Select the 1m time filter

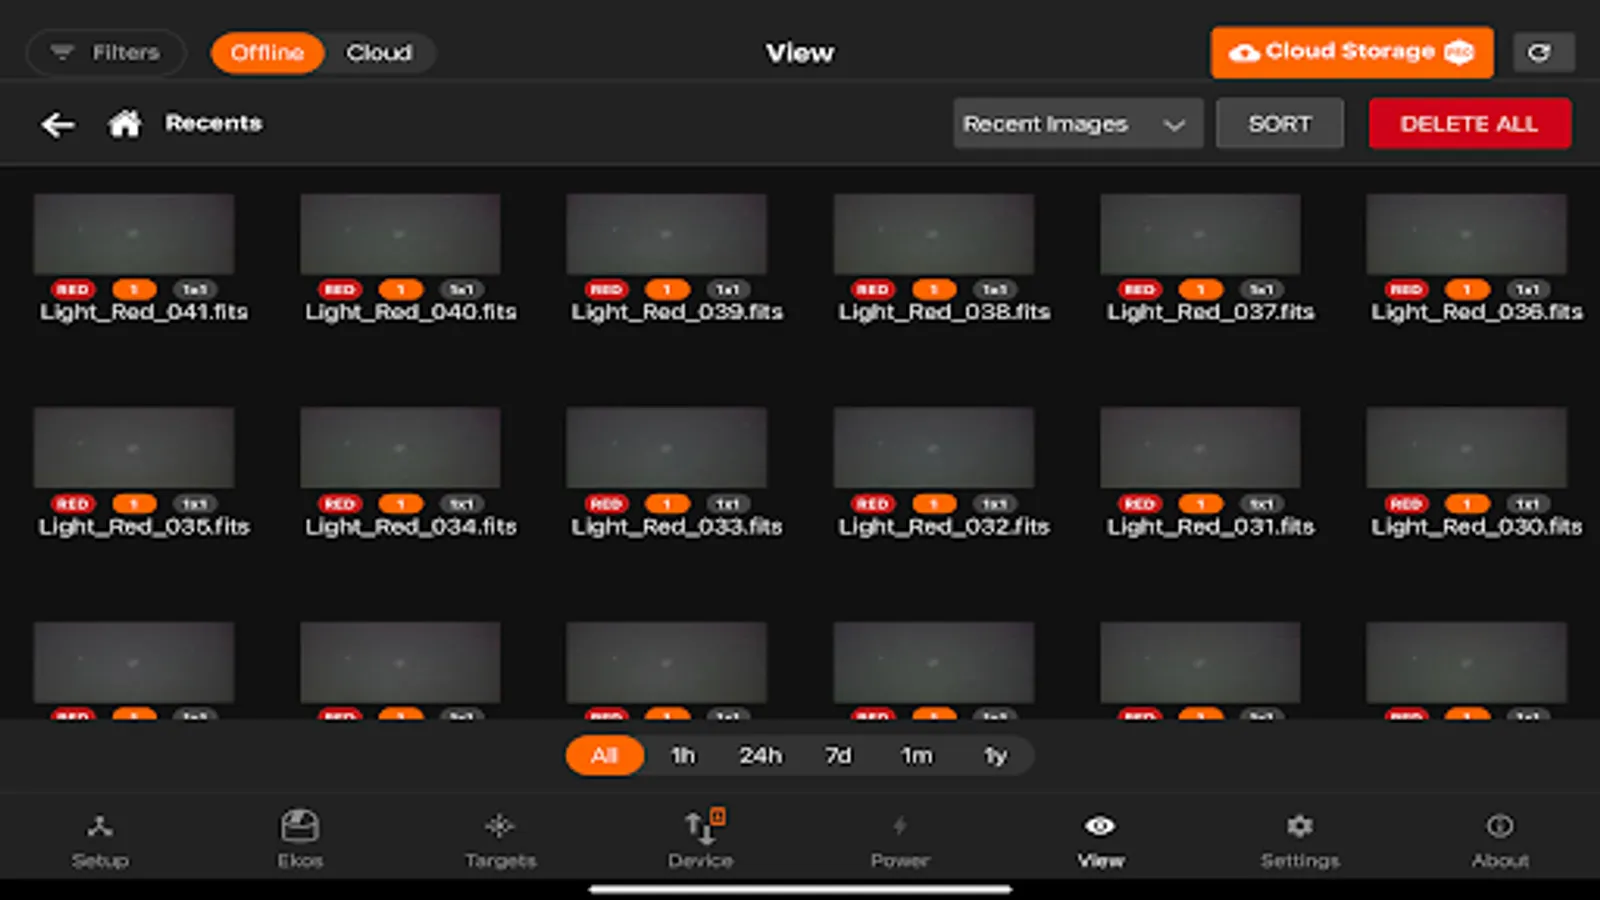[917, 756]
